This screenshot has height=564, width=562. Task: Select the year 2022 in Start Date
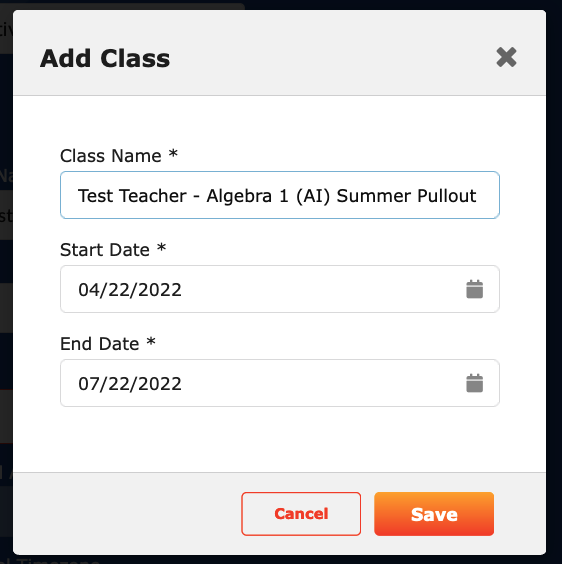(160, 290)
